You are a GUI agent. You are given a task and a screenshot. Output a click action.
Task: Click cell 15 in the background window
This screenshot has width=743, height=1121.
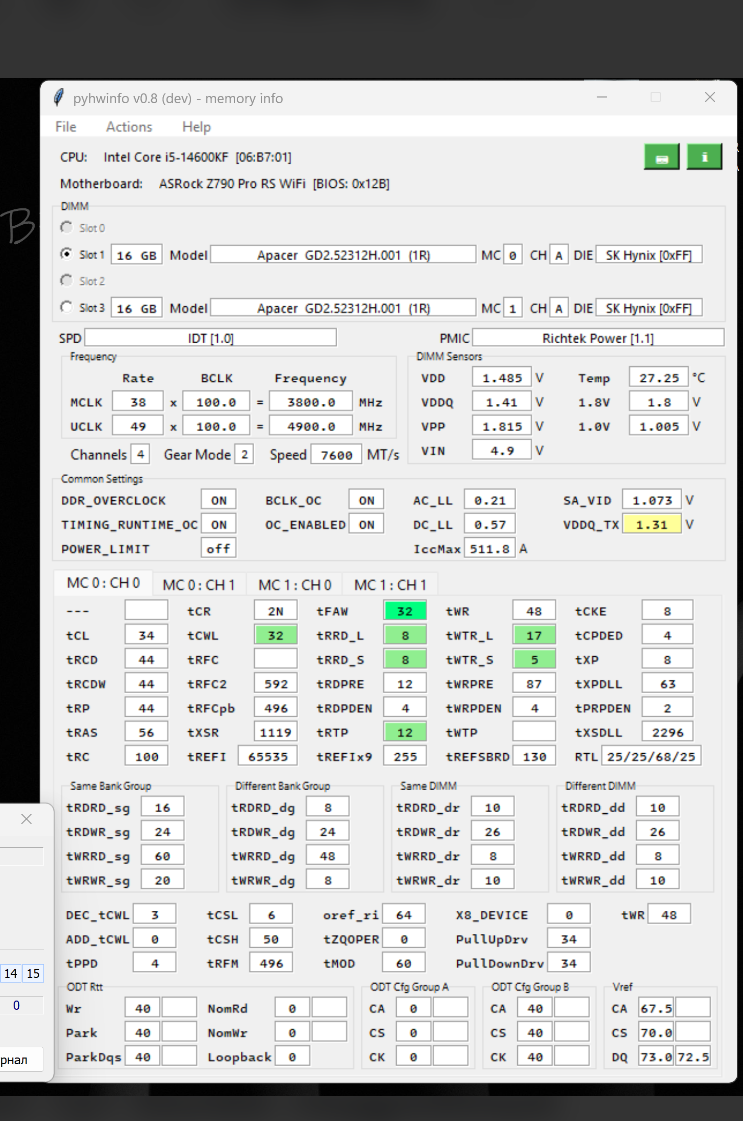pos(33,974)
